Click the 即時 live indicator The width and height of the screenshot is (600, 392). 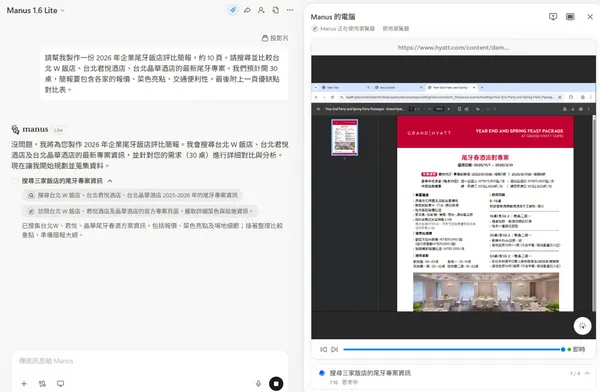(x=576, y=349)
